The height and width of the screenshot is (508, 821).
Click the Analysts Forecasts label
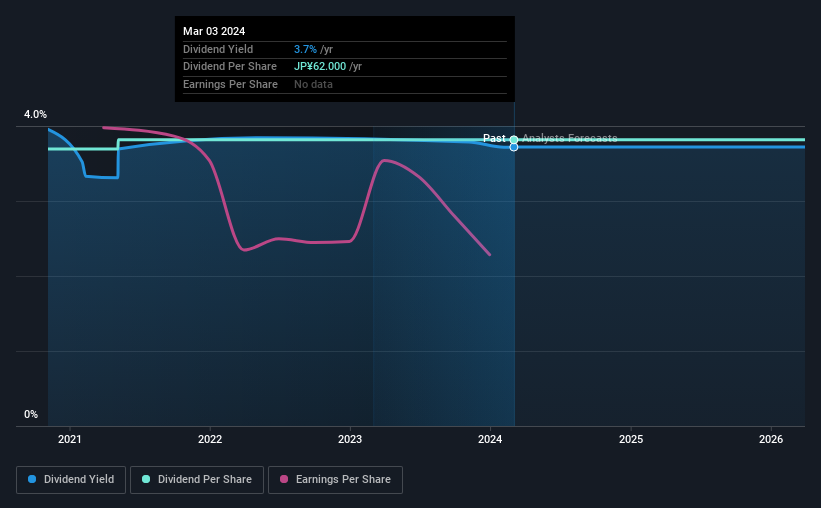(x=570, y=138)
